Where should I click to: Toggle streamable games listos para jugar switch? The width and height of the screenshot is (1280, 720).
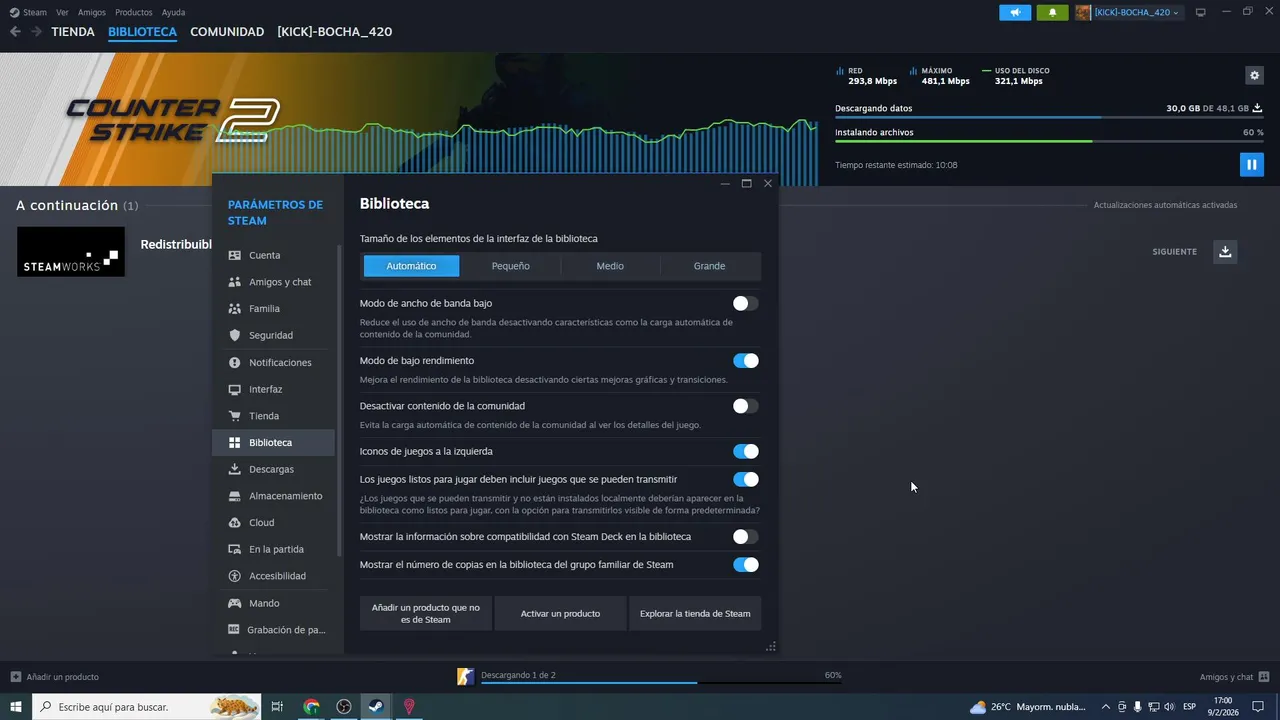click(745, 479)
